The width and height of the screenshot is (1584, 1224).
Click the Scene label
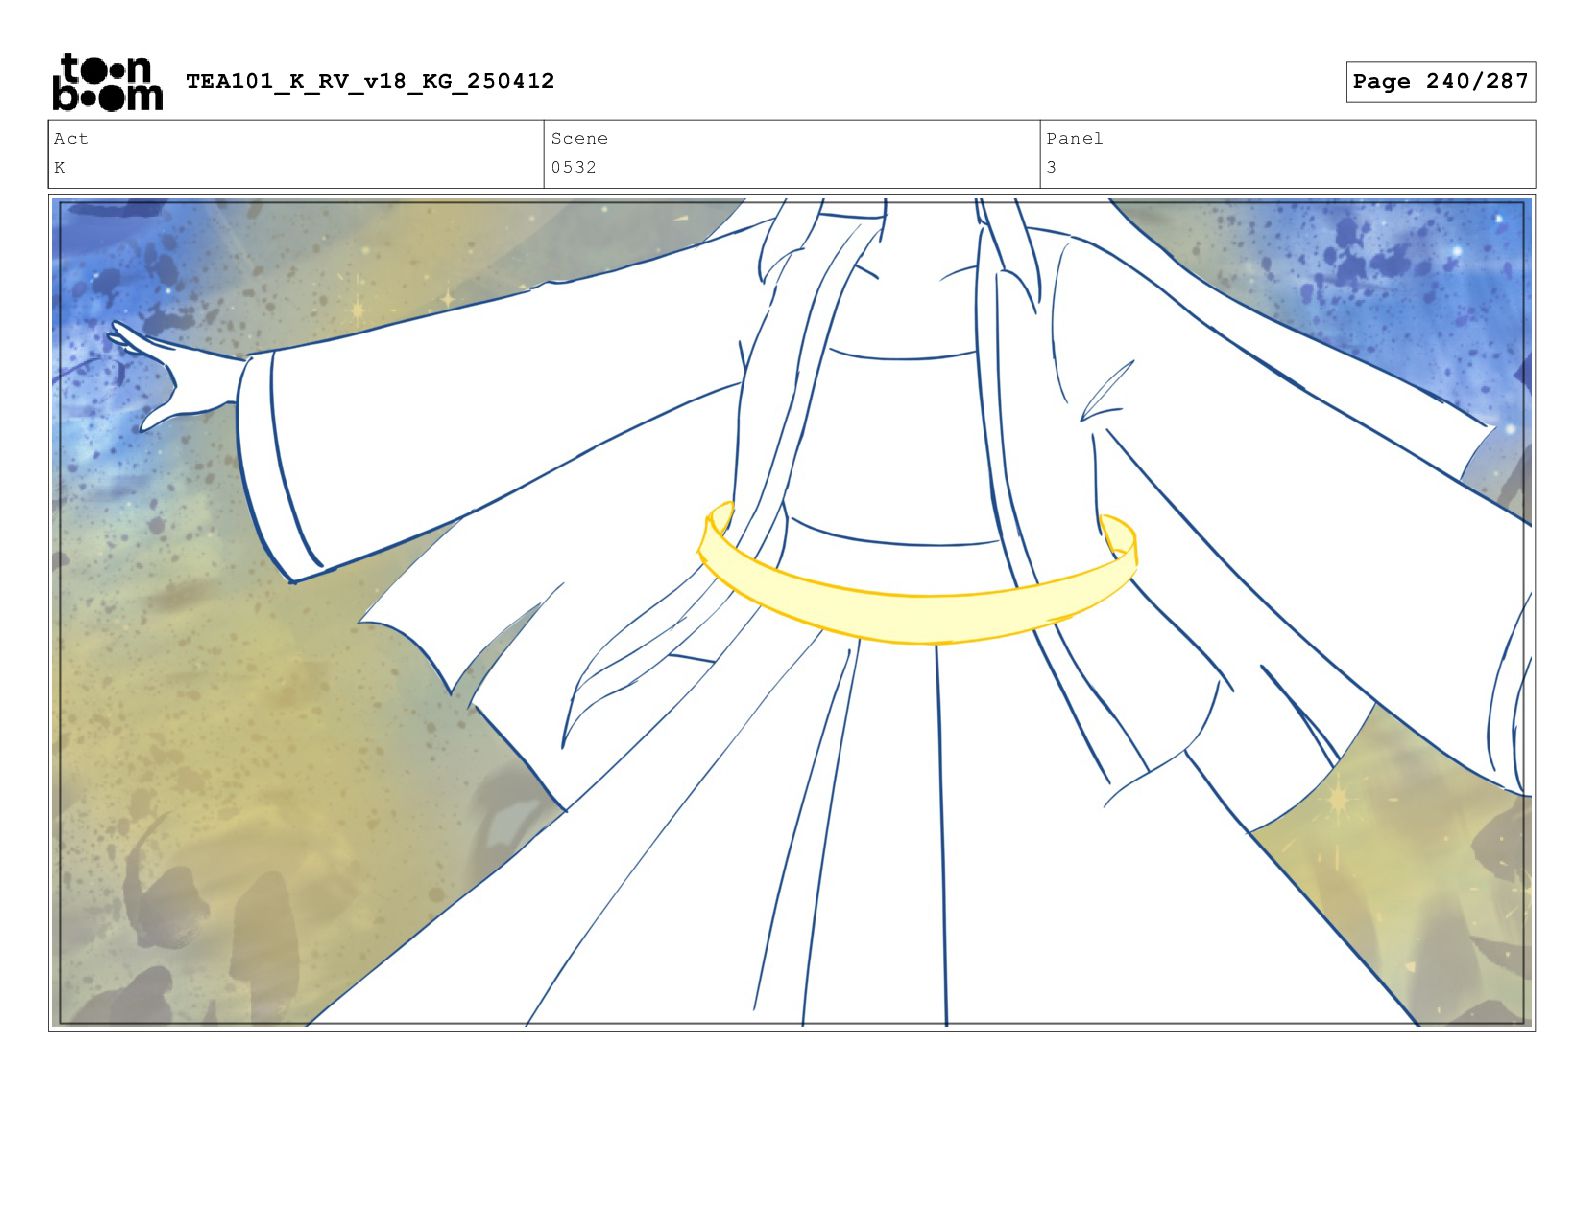[579, 139]
